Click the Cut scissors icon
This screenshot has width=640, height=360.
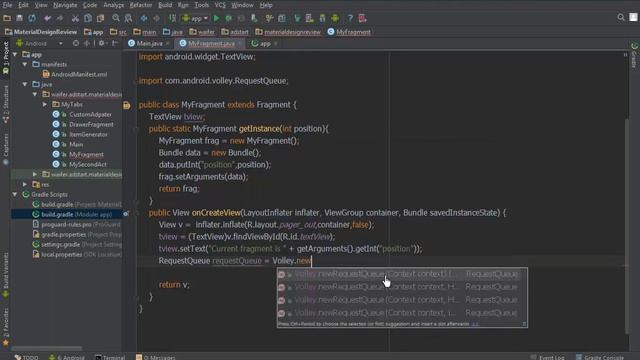click(75, 18)
